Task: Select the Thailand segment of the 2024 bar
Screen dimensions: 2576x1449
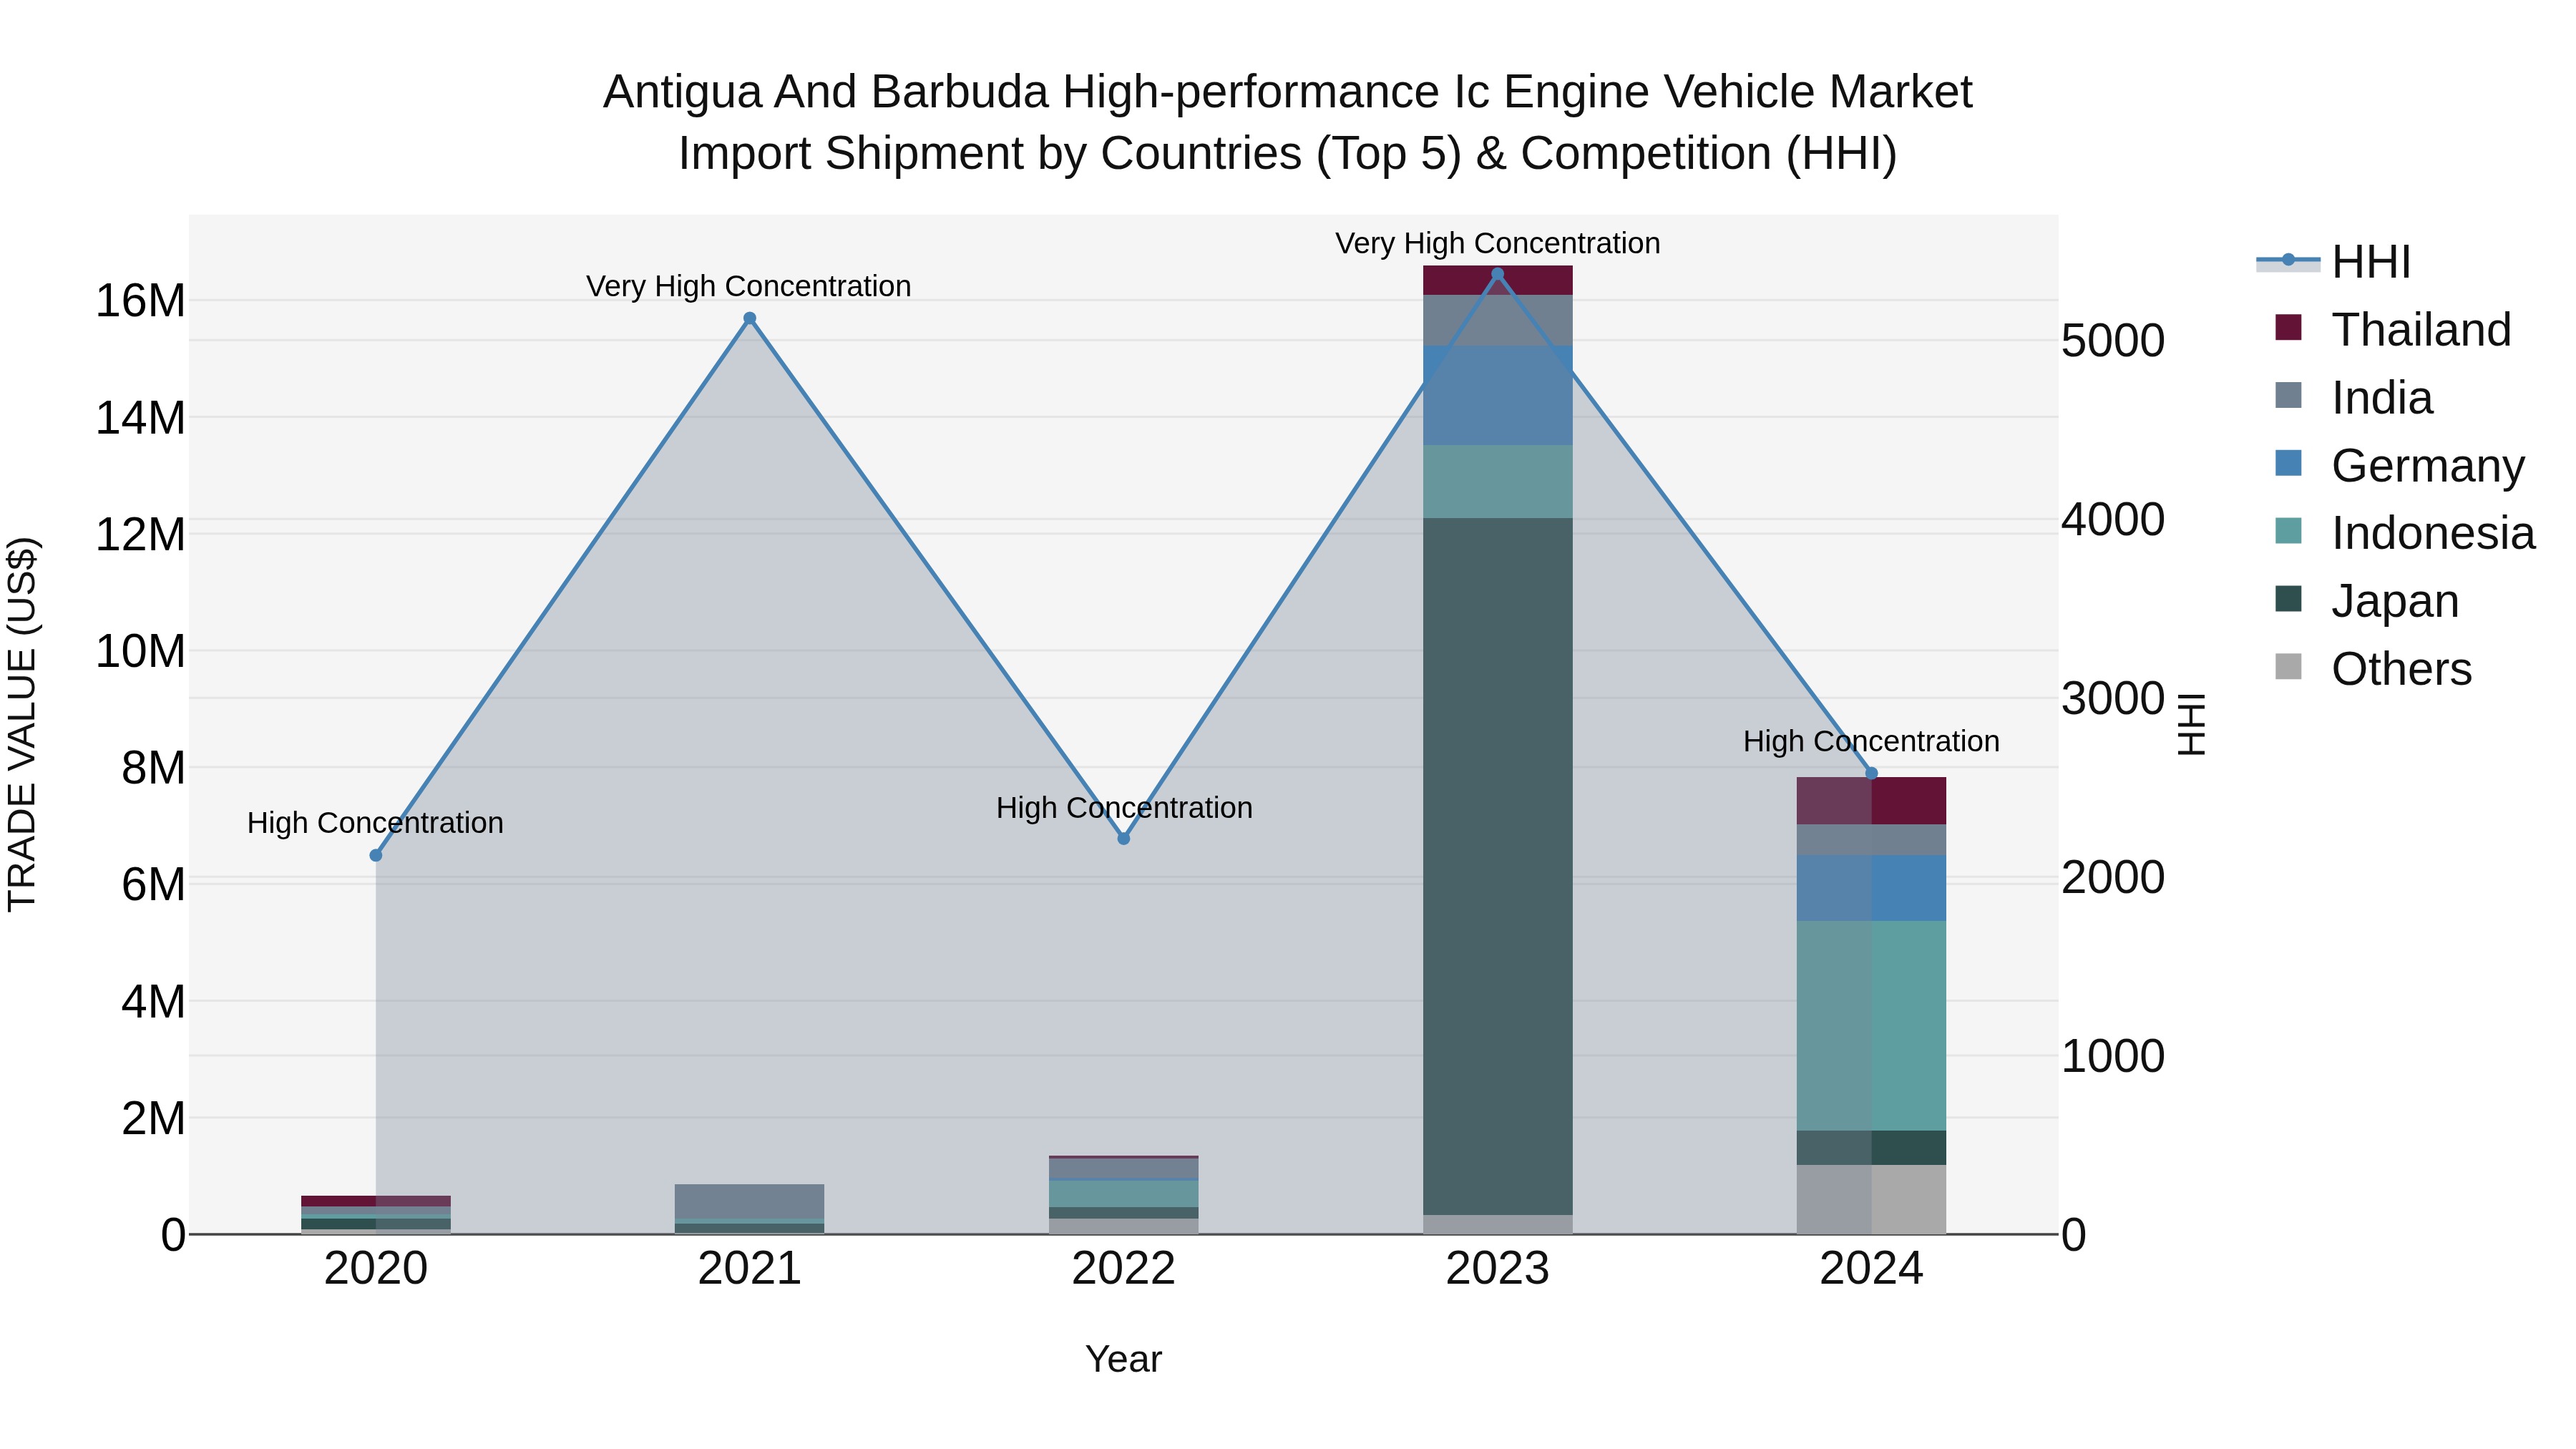Action: [x=1872, y=801]
